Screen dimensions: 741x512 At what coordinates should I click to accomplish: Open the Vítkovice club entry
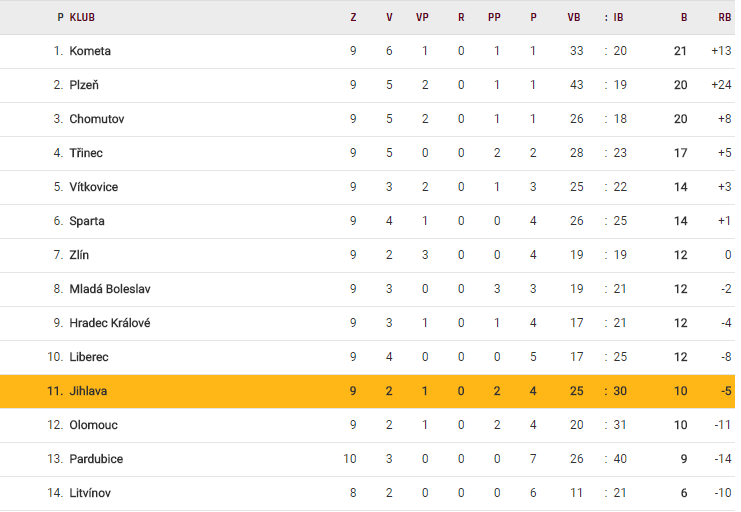tap(94, 187)
